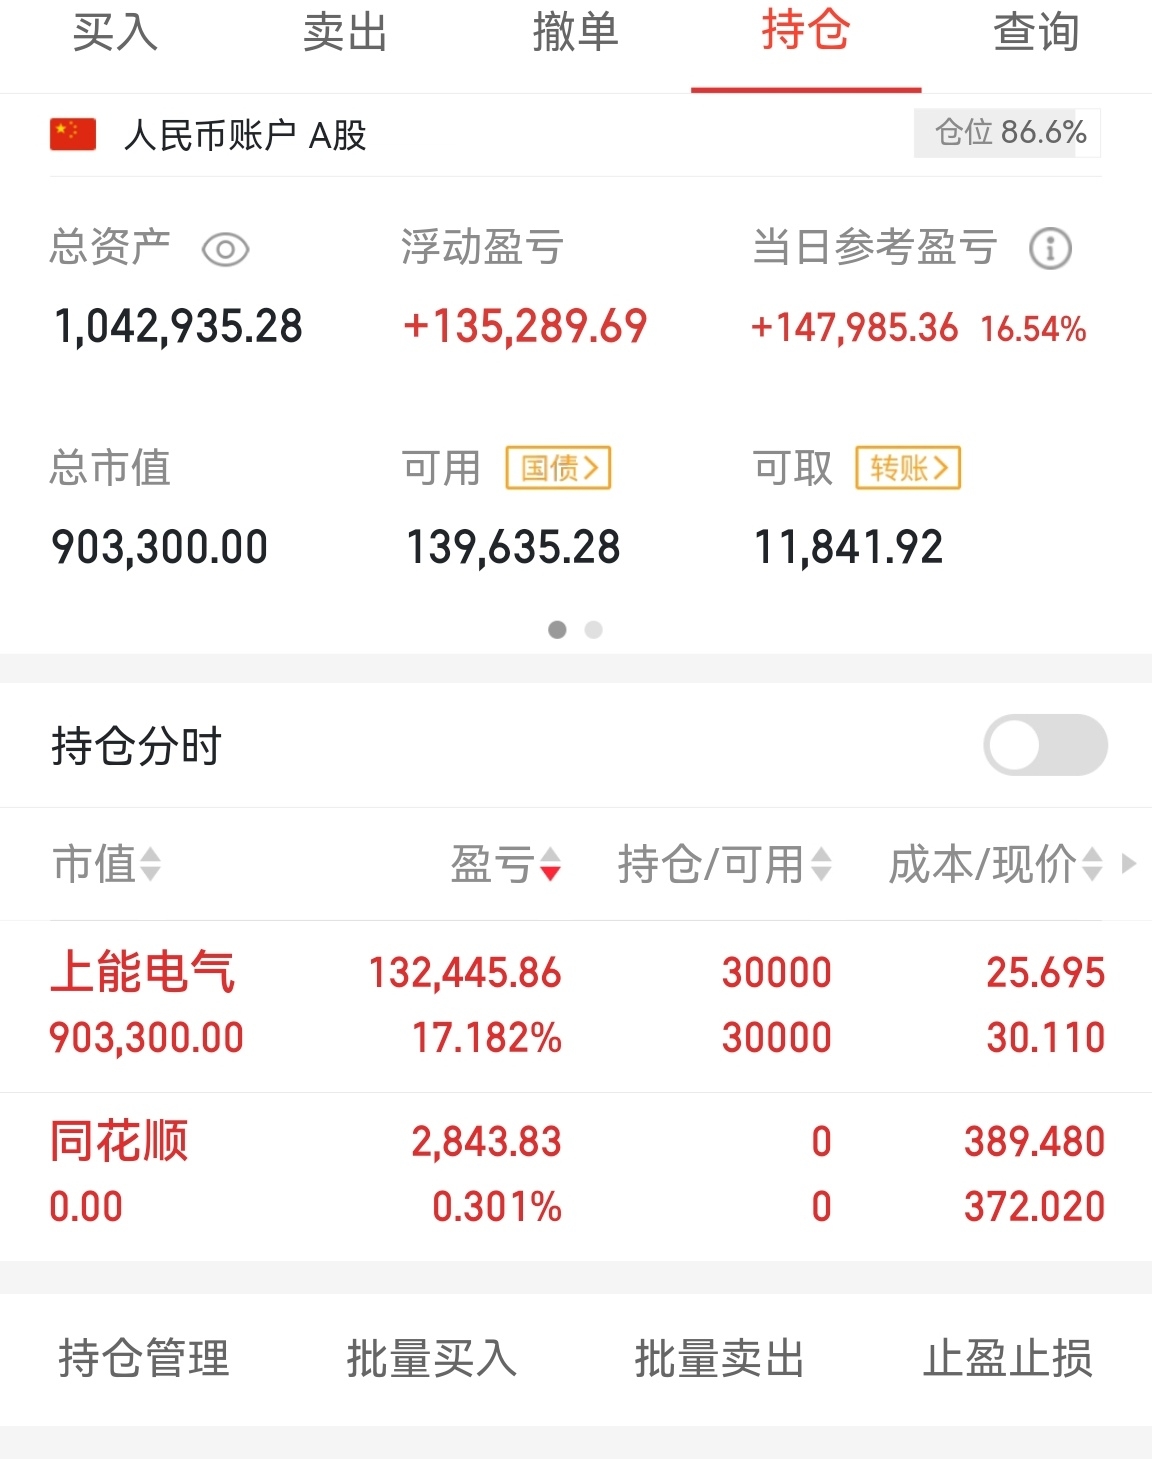
Task: Tap the second page indicator dot
Action: coord(594,629)
